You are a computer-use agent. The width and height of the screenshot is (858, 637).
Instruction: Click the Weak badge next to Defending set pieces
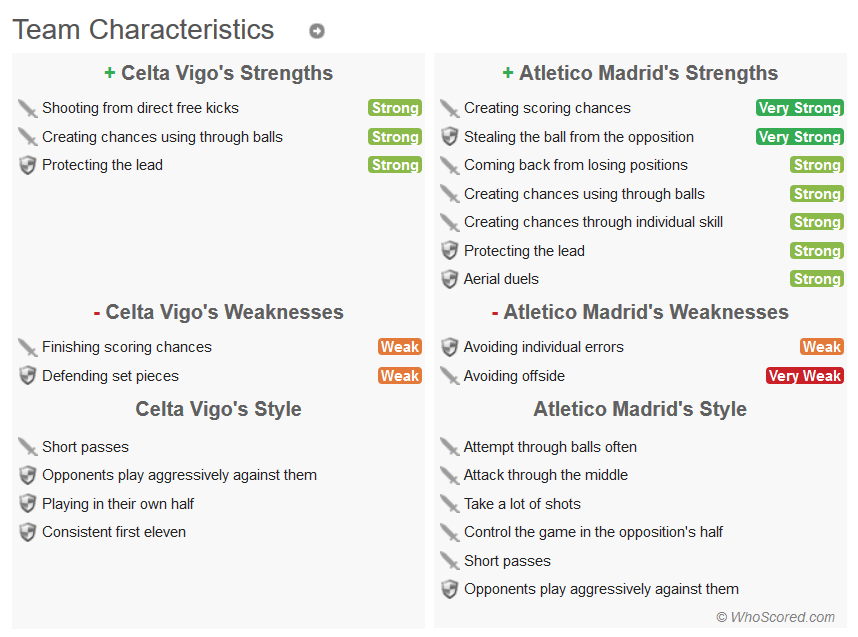pyautogui.click(x=400, y=376)
